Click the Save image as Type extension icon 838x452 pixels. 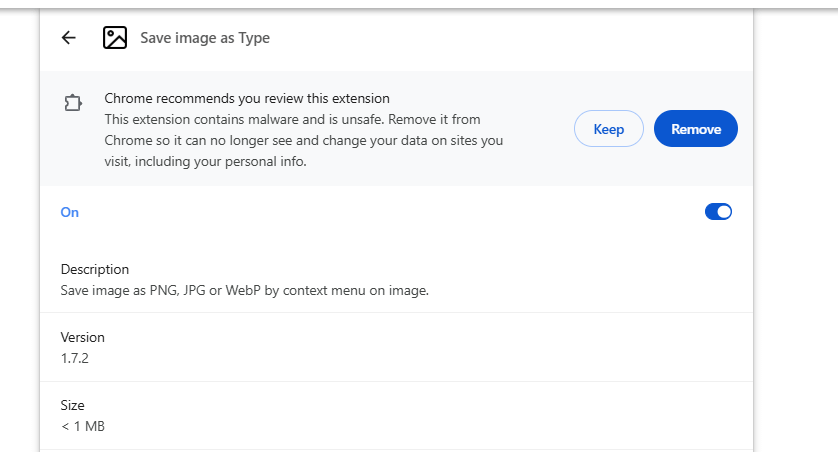tap(115, 38)
